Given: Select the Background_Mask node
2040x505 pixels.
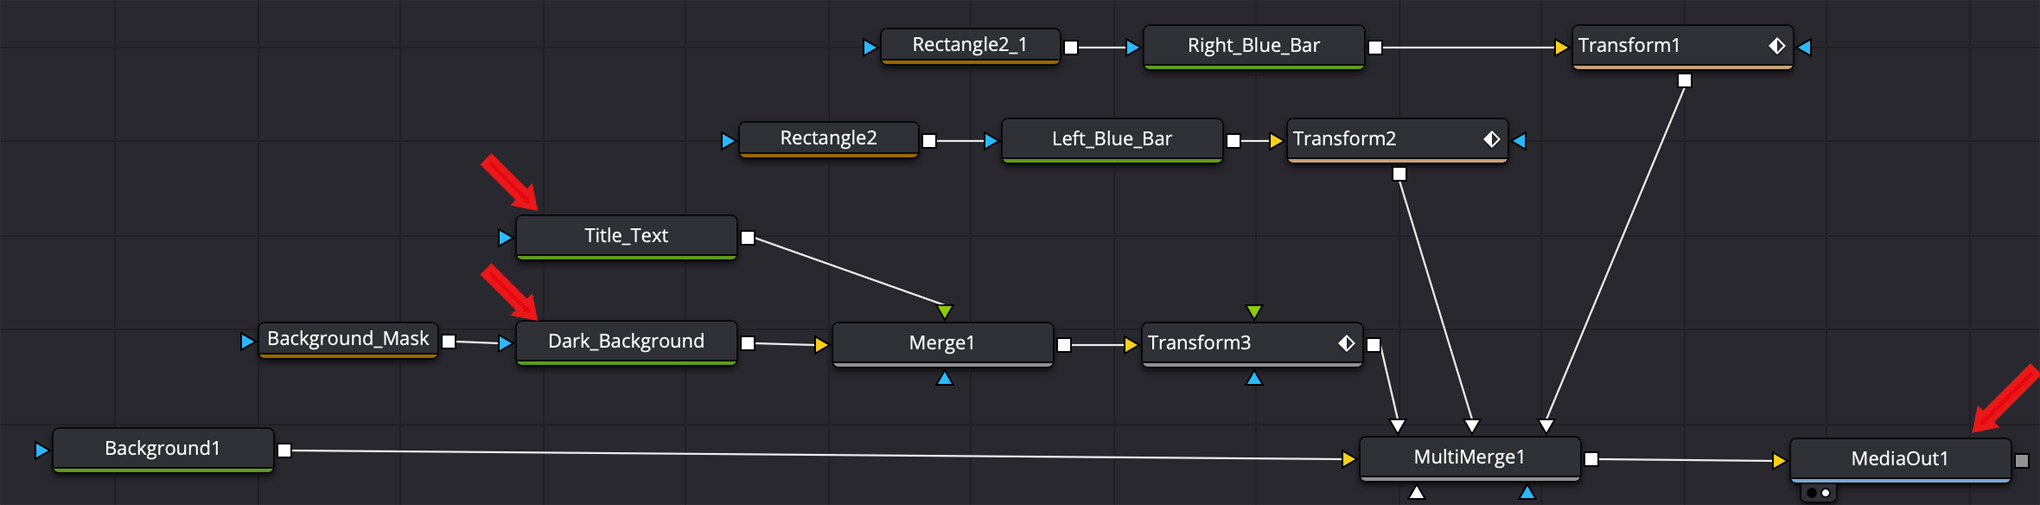Looking at the screenshot, I should 347,339.
